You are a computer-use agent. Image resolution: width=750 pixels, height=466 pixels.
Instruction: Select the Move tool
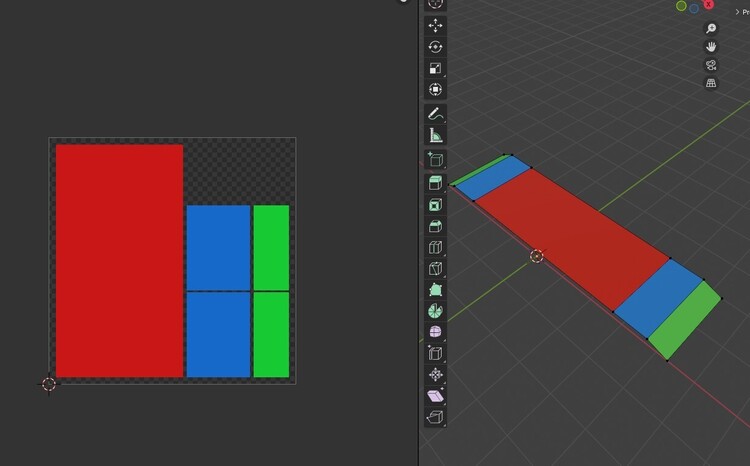tap(435, 26)
